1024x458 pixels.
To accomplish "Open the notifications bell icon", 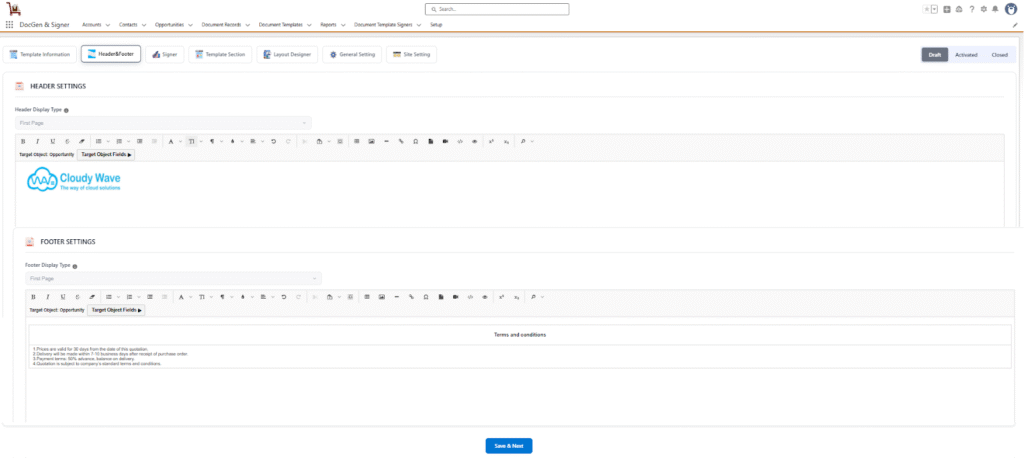I will click(x=993, y=9).
